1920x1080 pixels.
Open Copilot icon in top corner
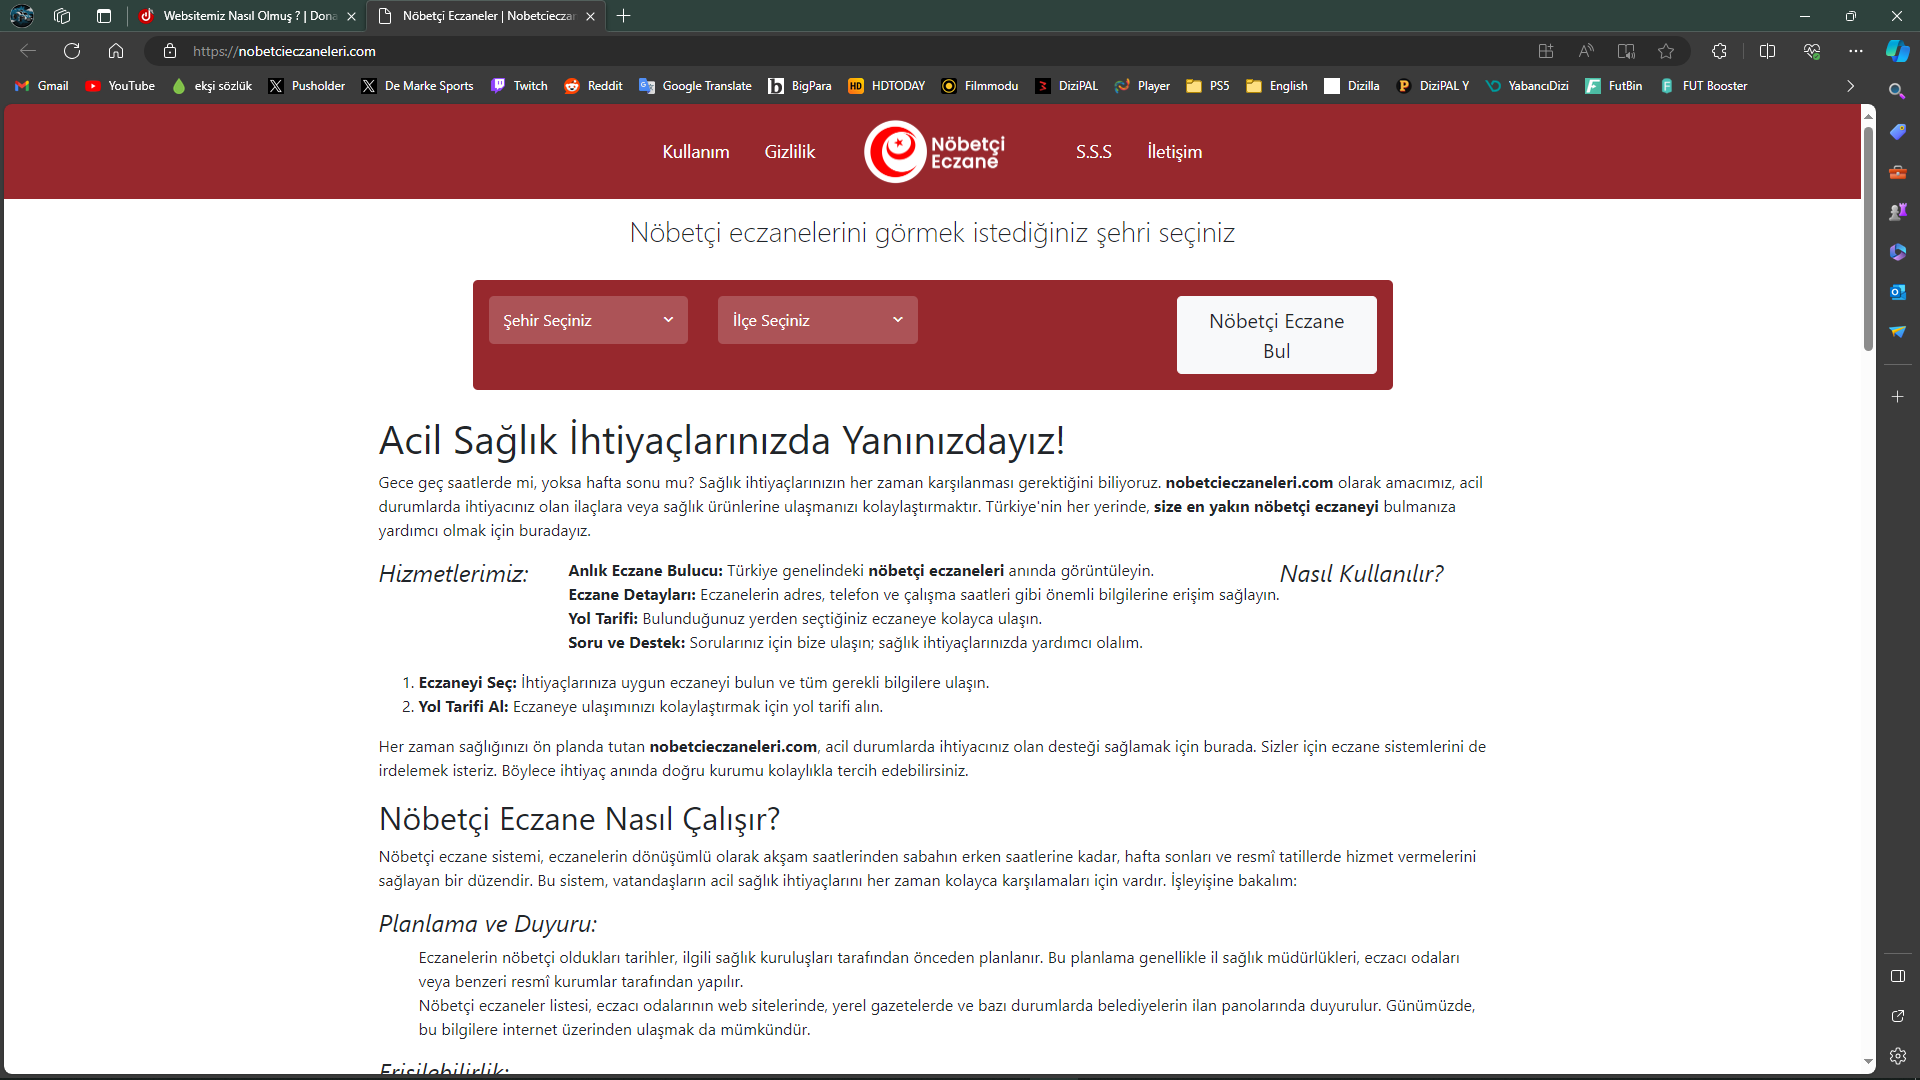point(1897,51)
